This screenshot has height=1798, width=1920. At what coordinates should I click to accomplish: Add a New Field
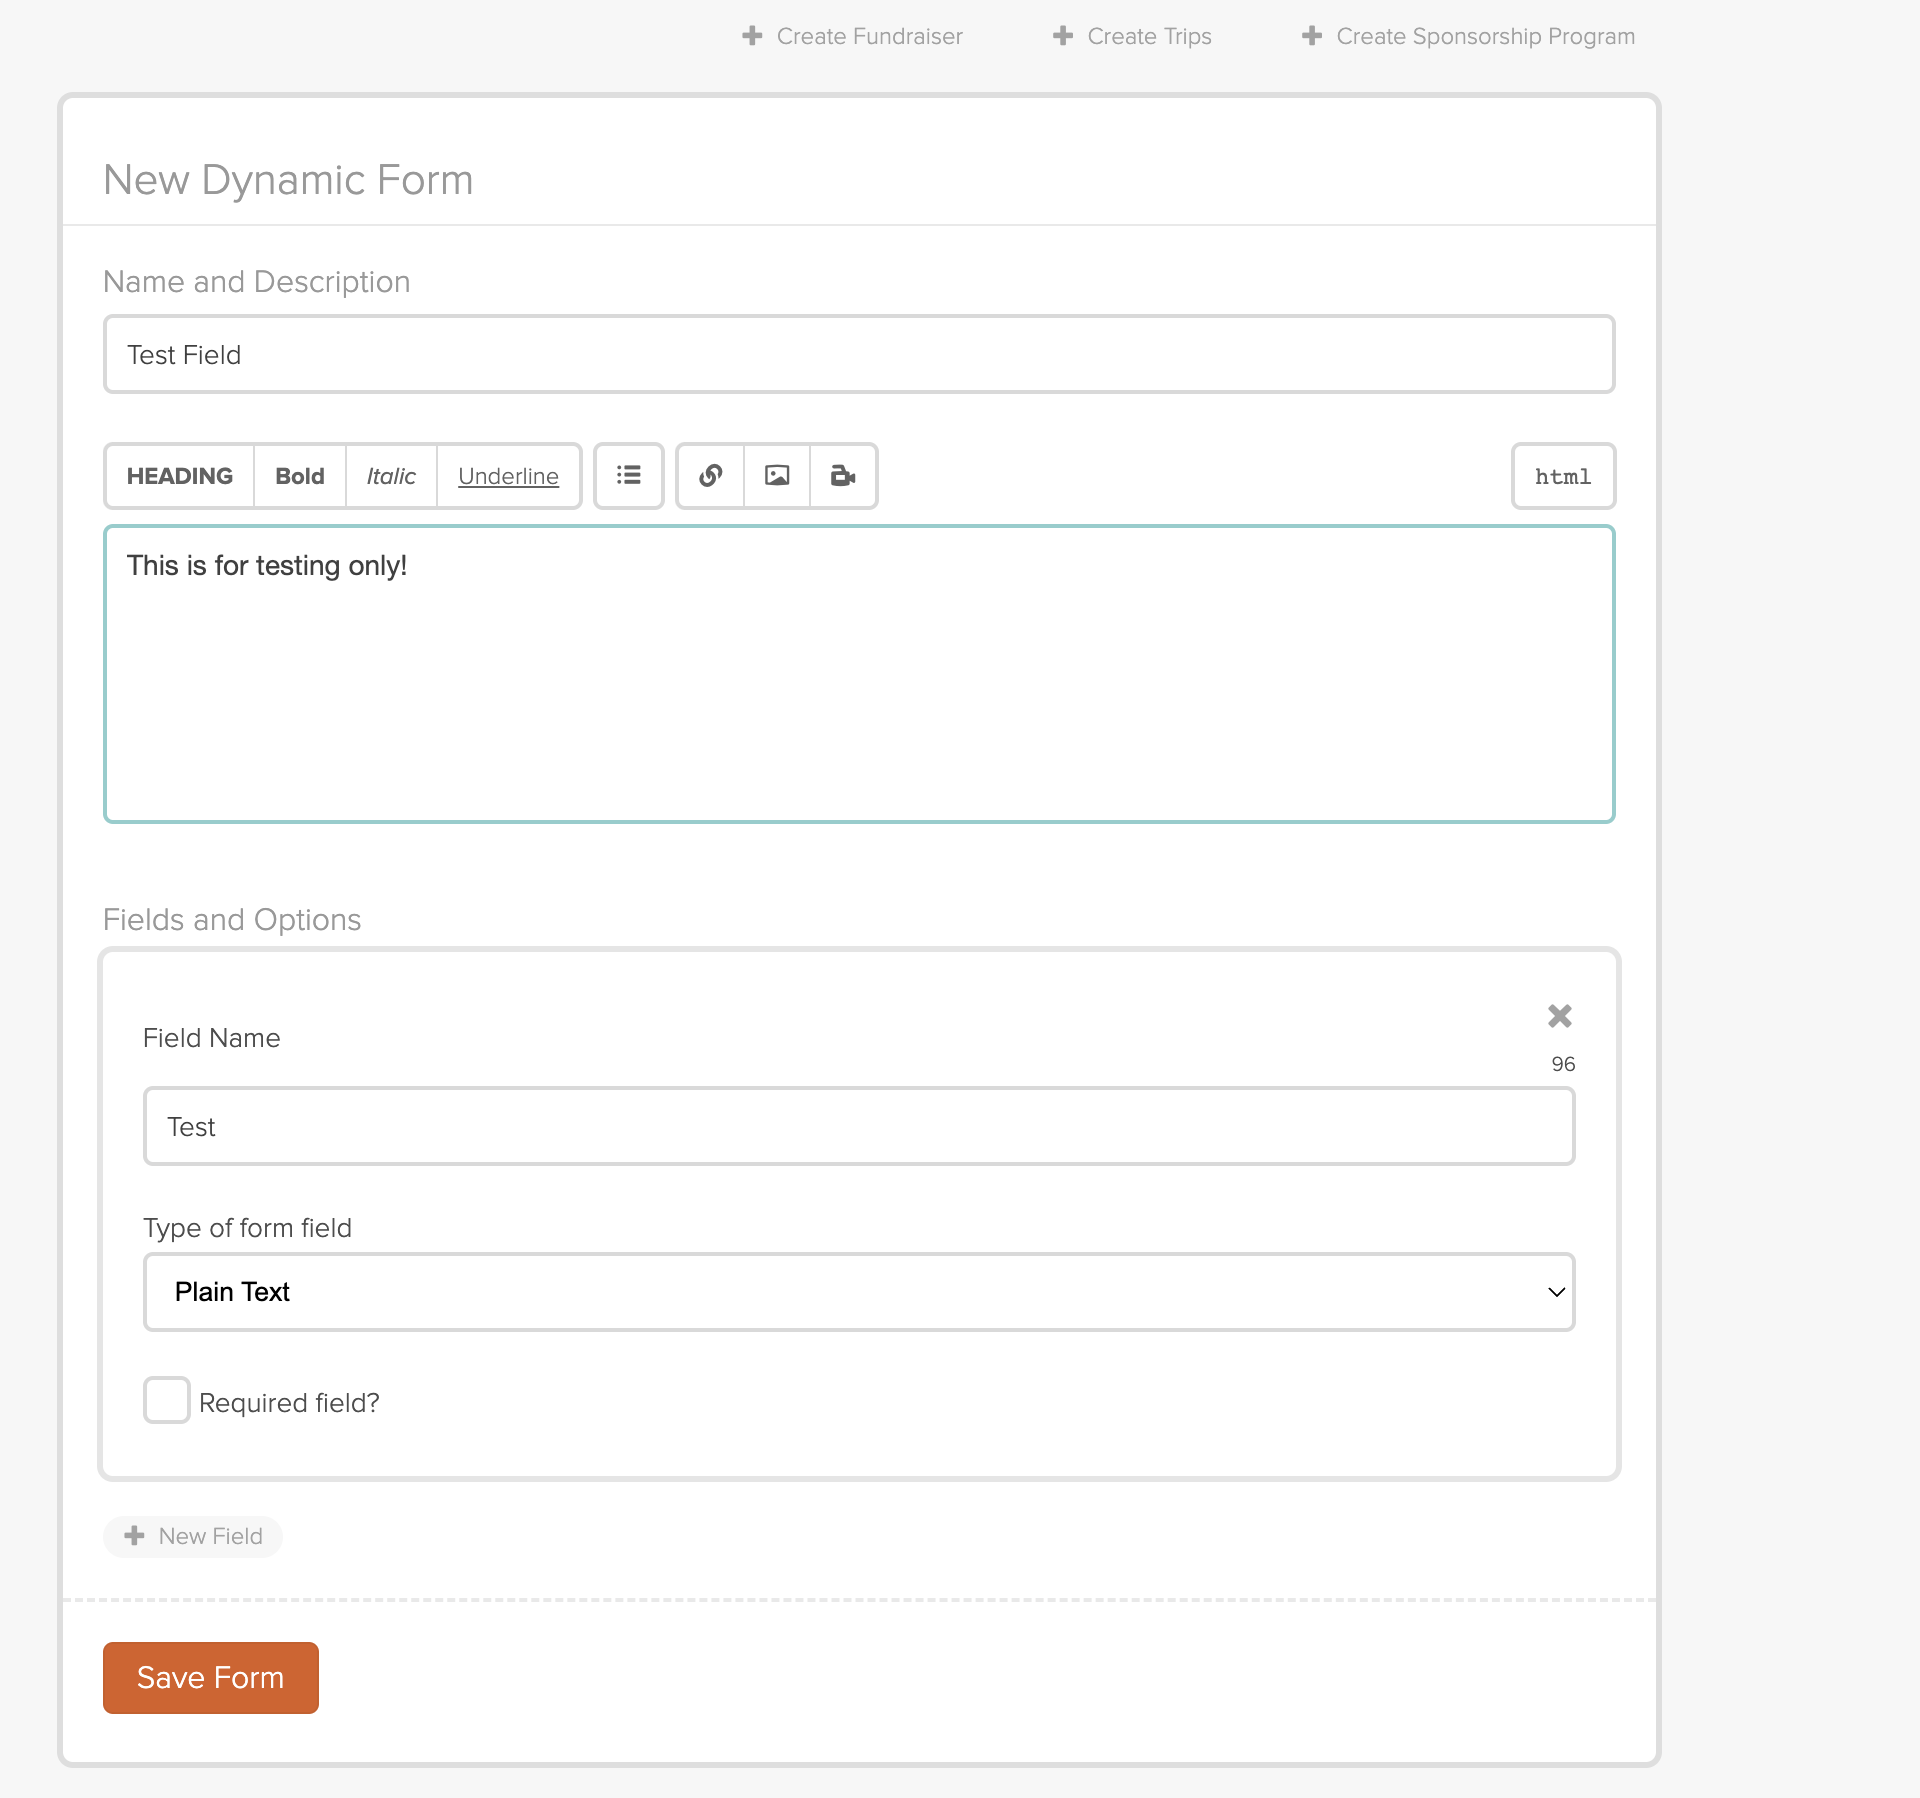[193, 1536]
